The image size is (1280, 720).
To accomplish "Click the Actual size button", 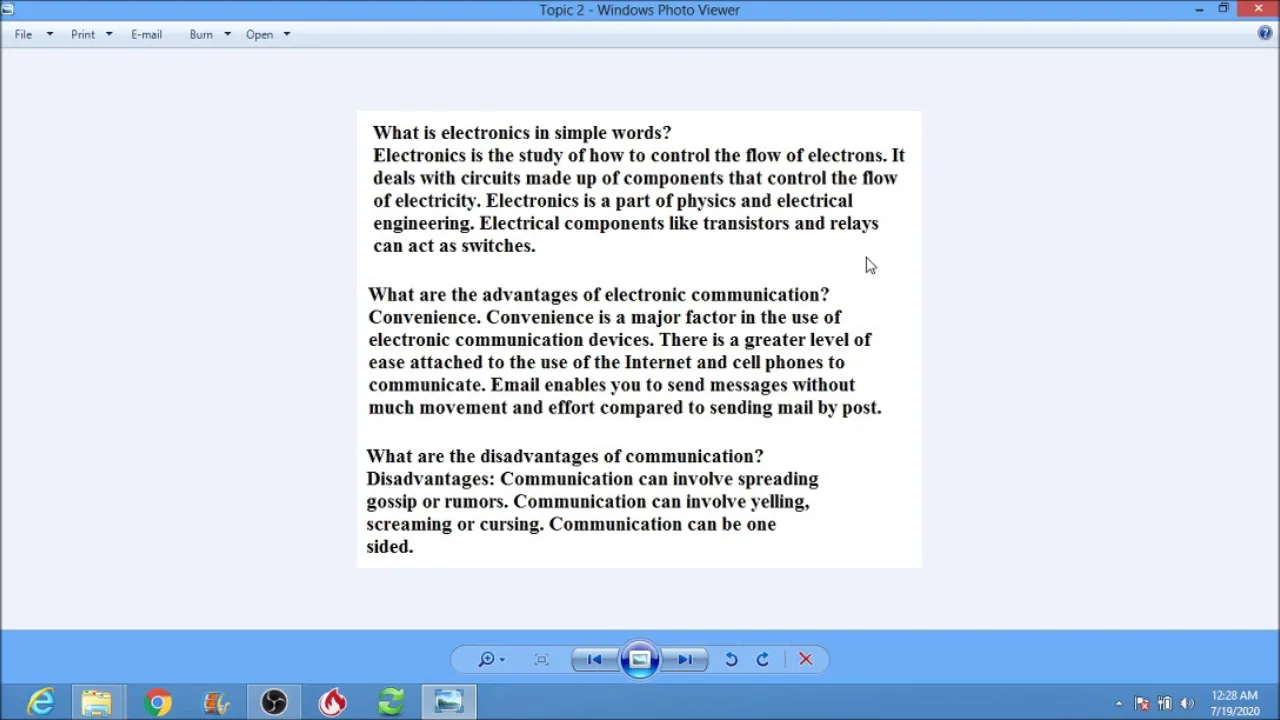I will pos(541,659).
